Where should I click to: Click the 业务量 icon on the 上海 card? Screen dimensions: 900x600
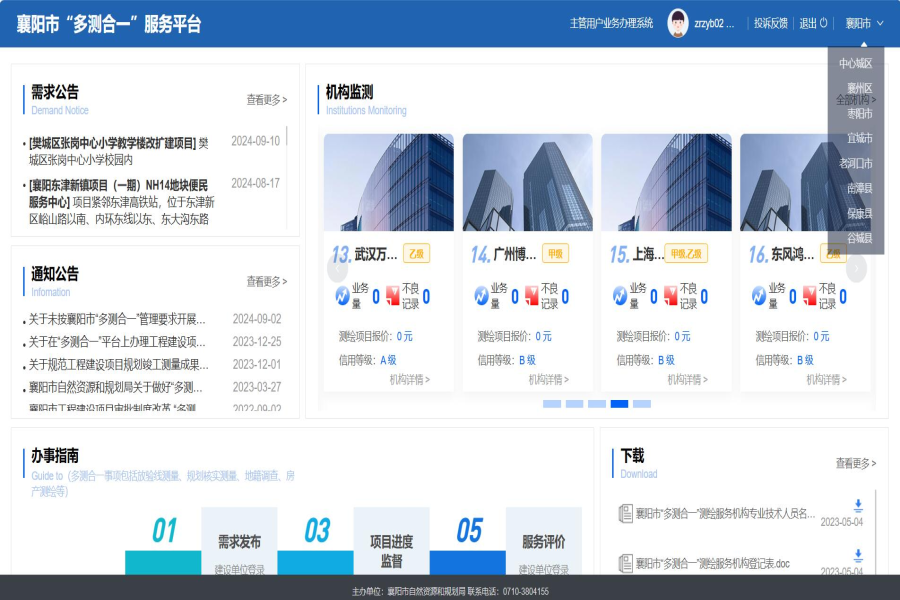tap(620, 296)
